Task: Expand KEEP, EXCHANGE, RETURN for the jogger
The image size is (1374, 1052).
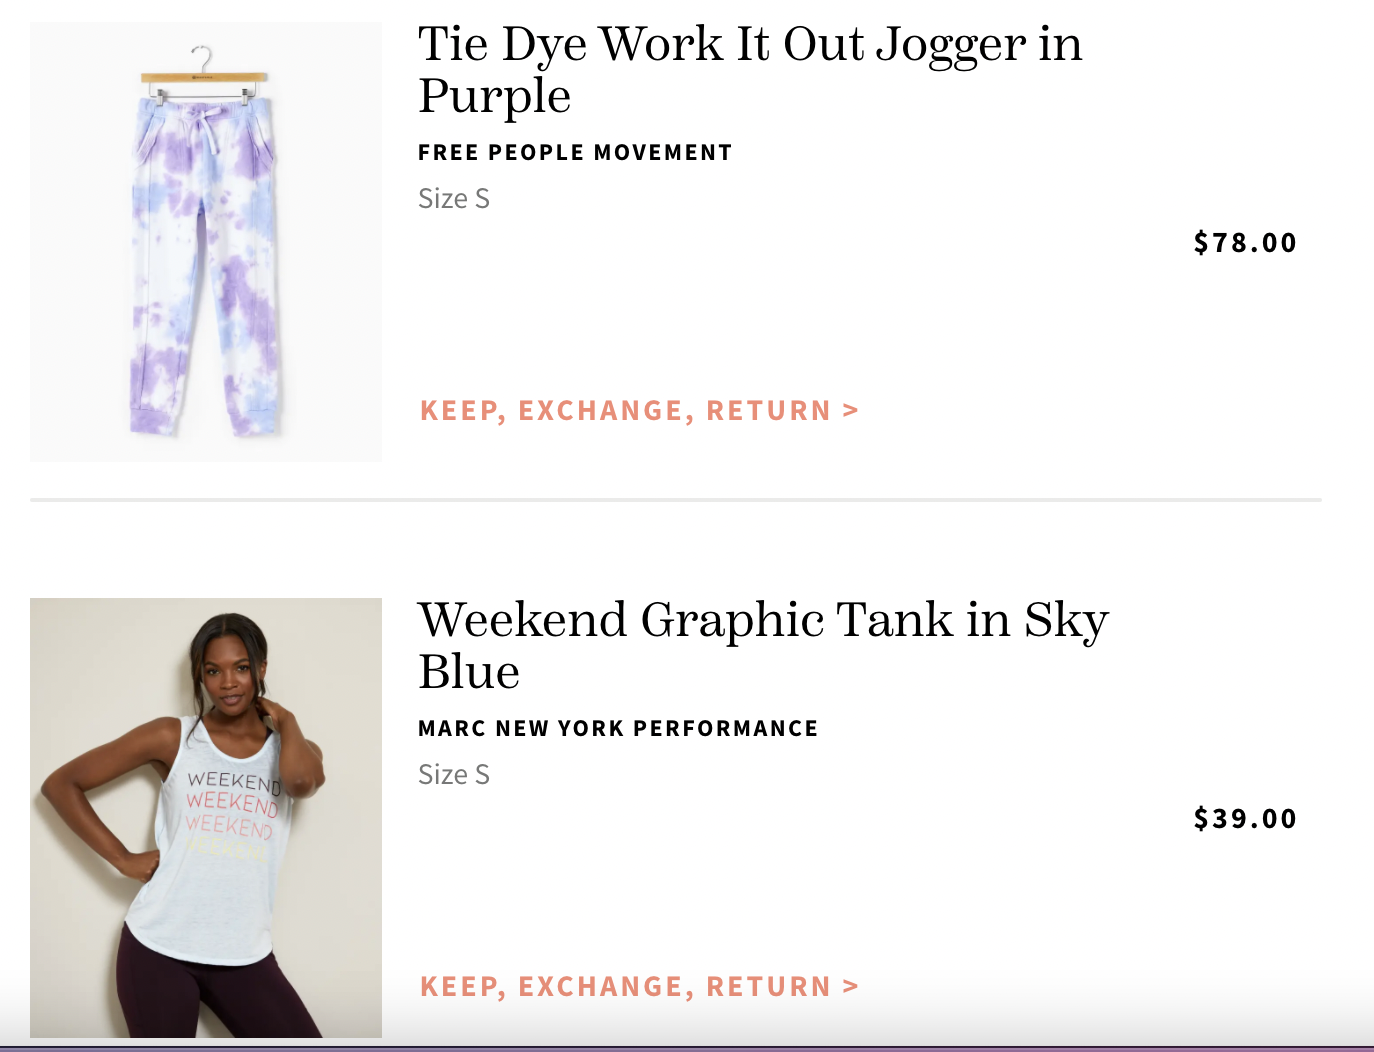Action: (x=637, y=410)
